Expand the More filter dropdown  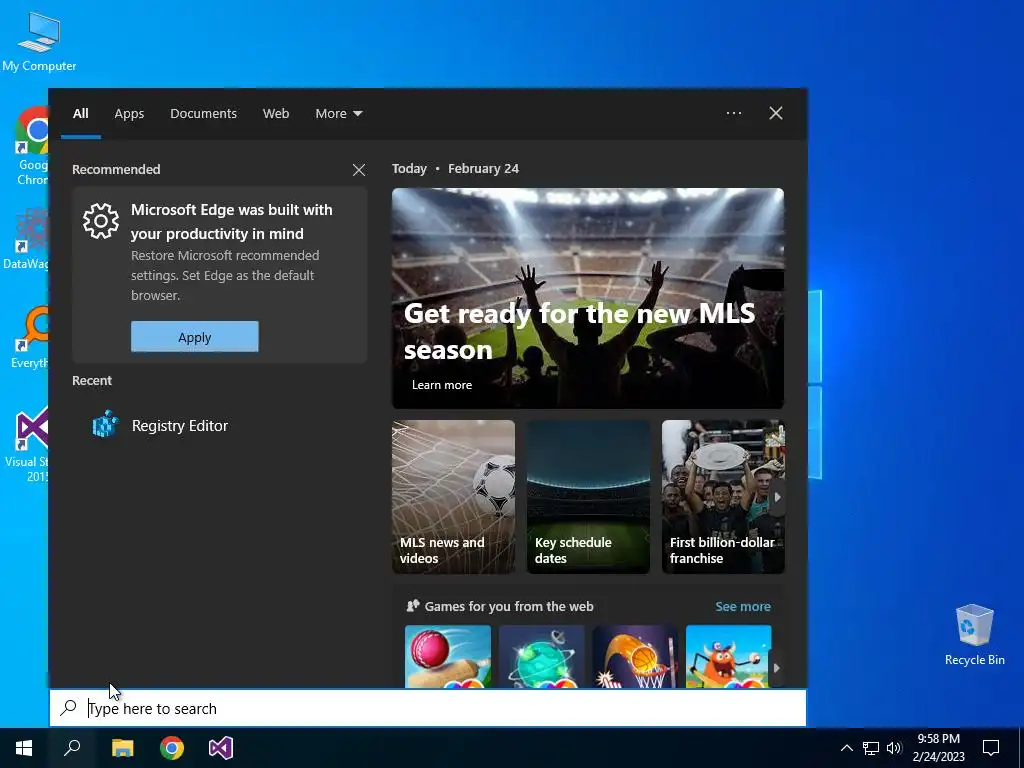coord(338,114)
